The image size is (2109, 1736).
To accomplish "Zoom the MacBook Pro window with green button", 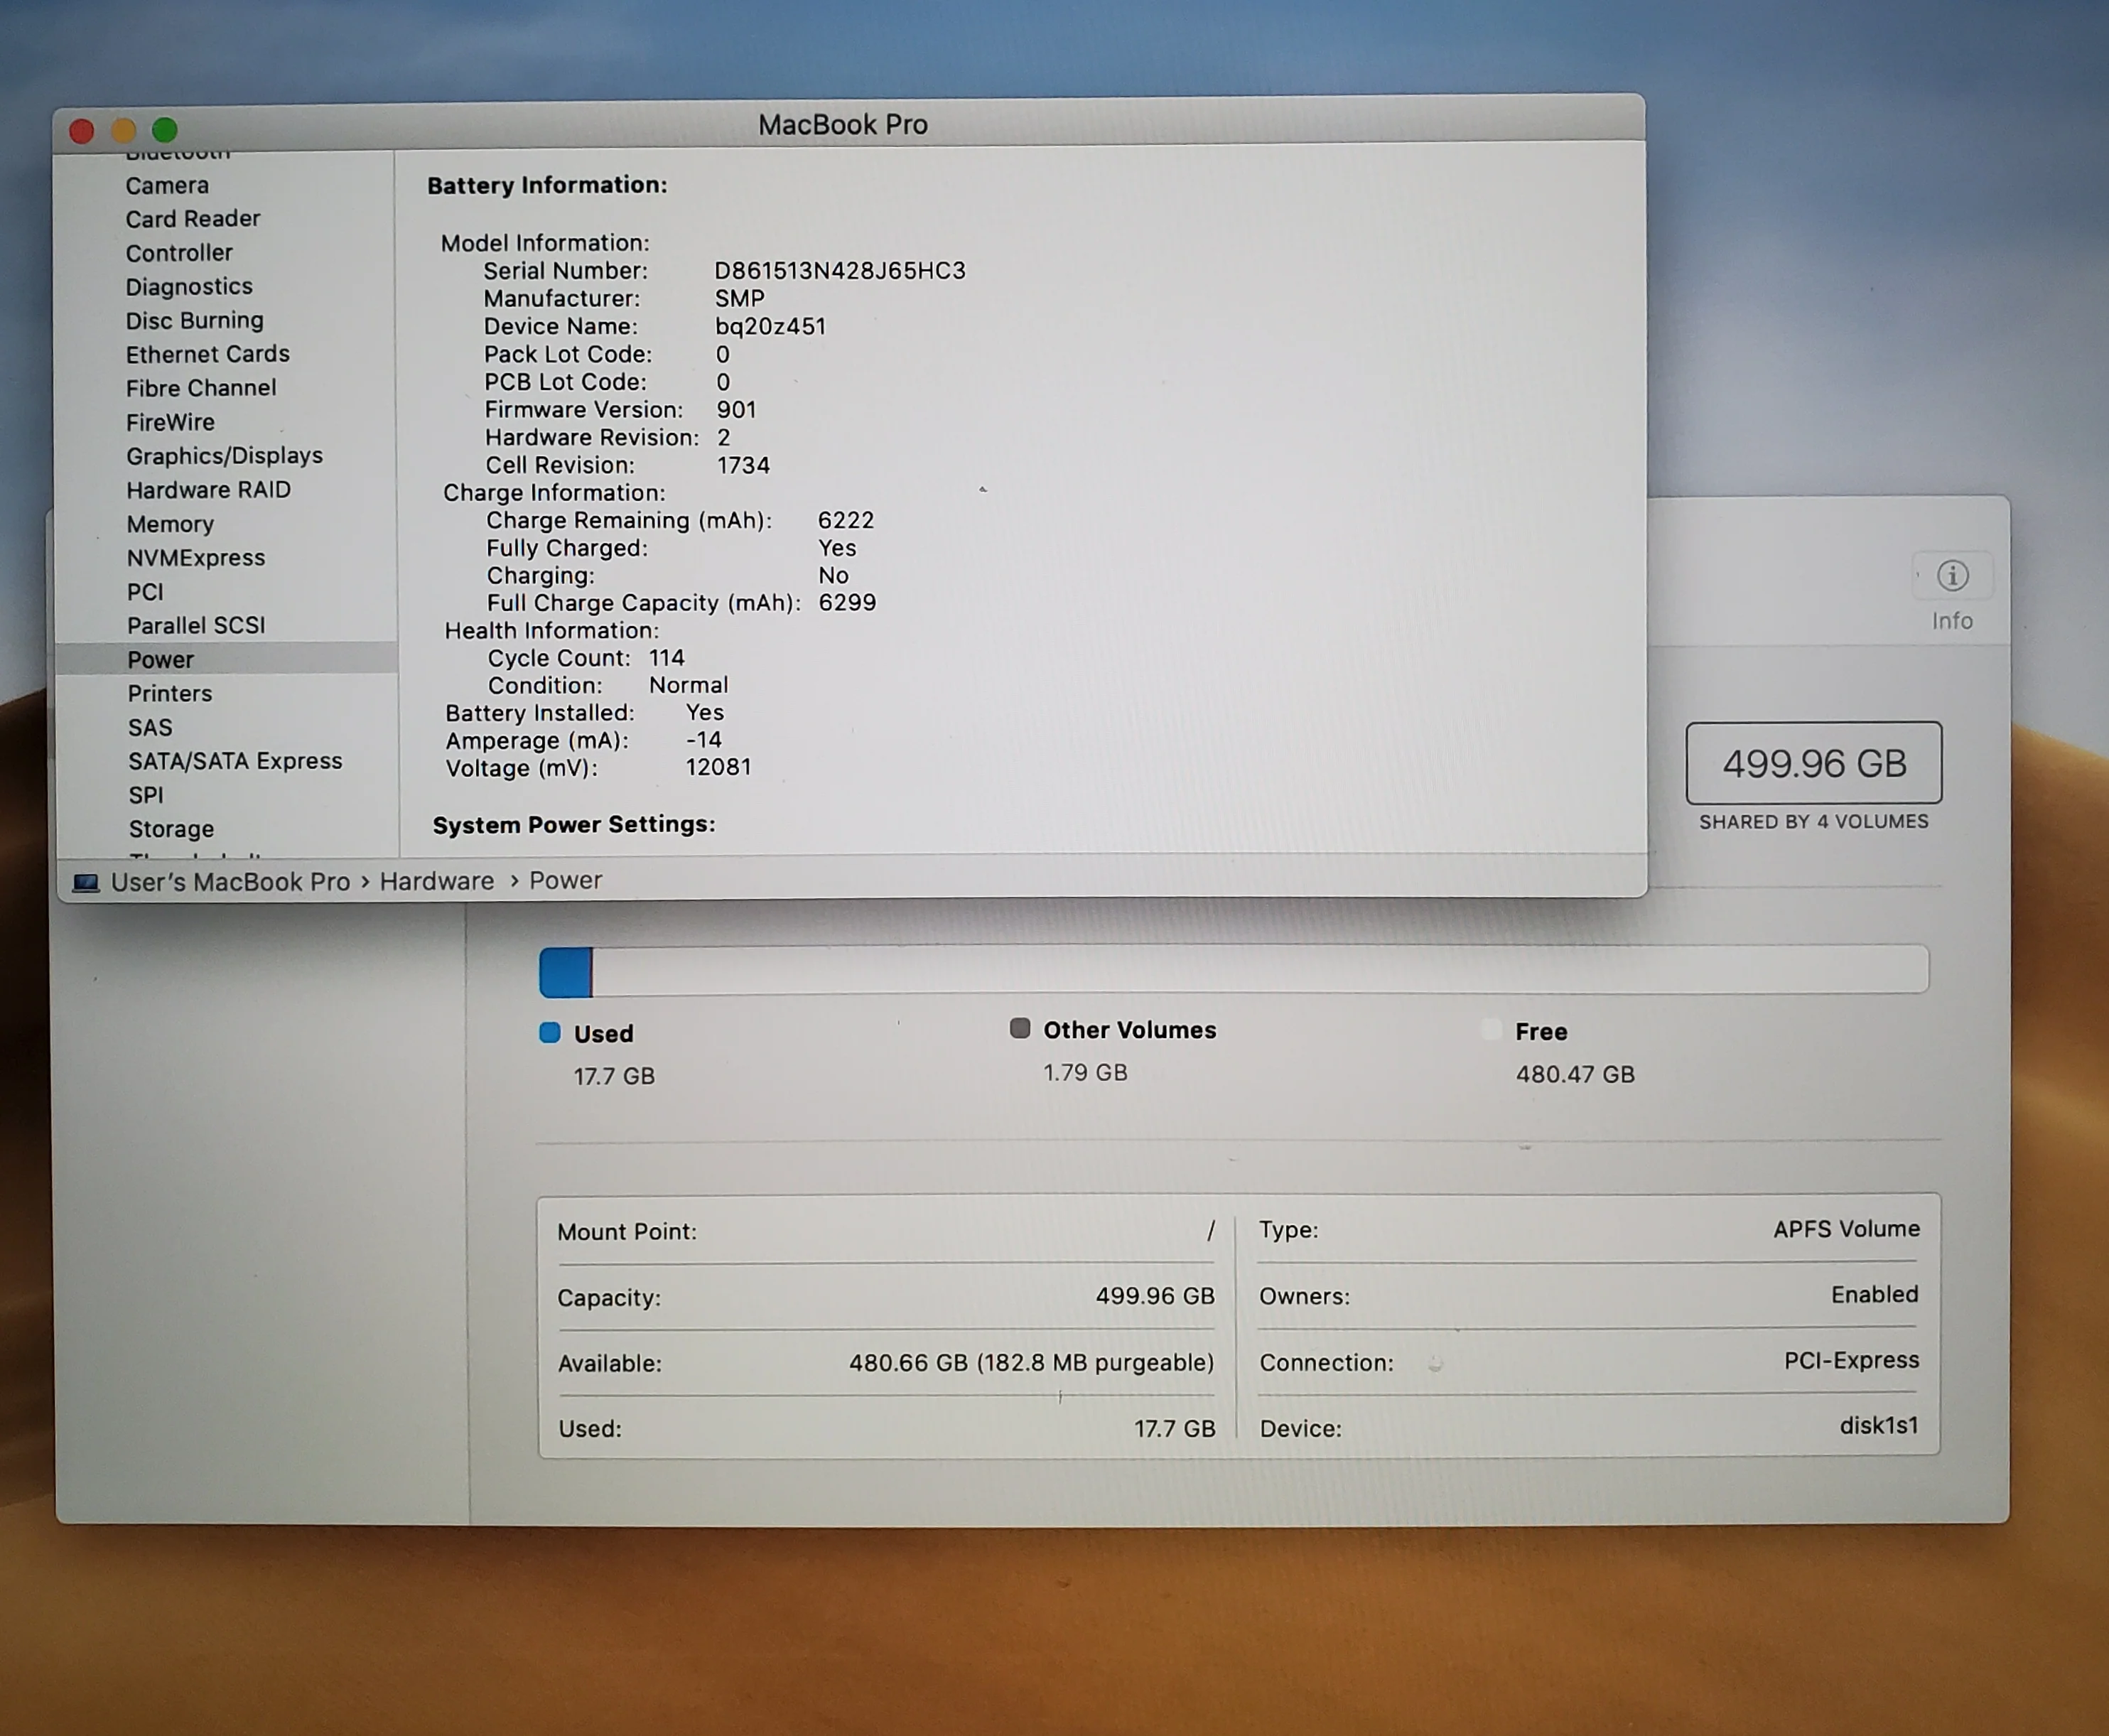I will click(x=165, y=130).
